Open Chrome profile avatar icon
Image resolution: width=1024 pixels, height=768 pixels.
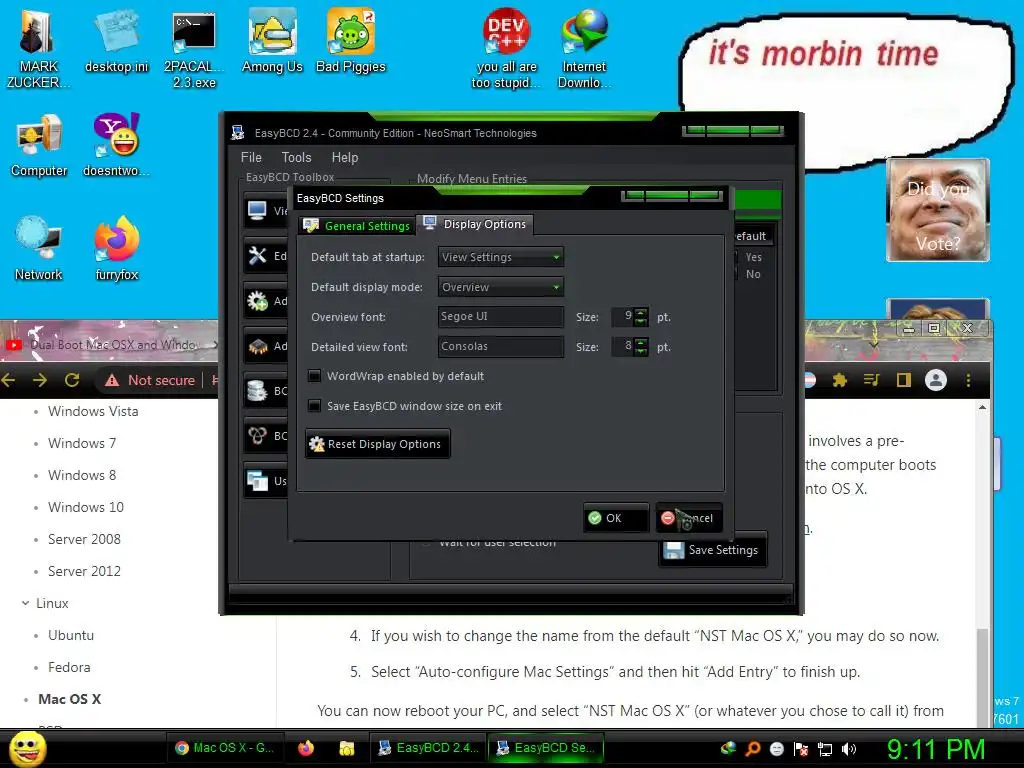tap(936, 380)
